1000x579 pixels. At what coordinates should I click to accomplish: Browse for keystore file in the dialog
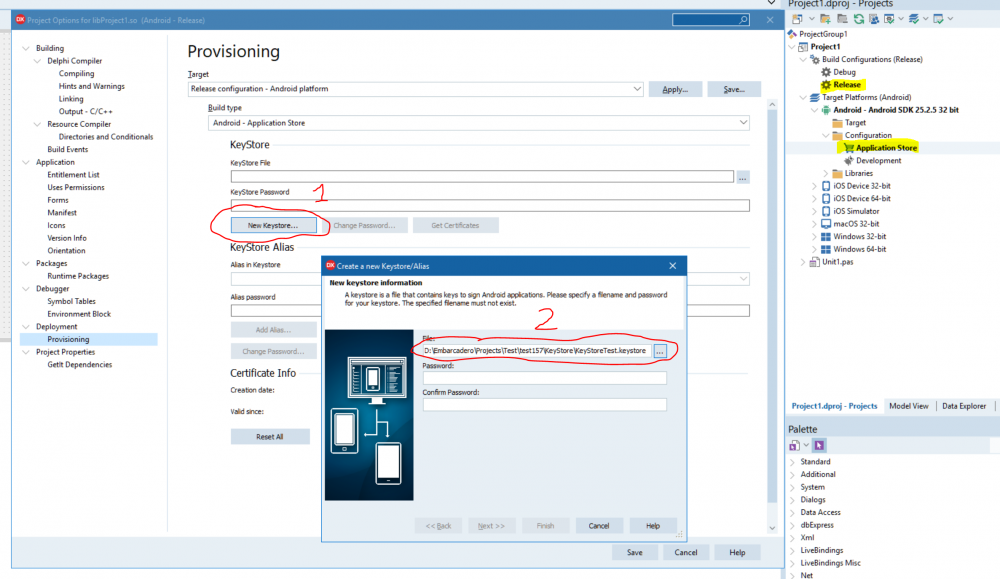660,351
